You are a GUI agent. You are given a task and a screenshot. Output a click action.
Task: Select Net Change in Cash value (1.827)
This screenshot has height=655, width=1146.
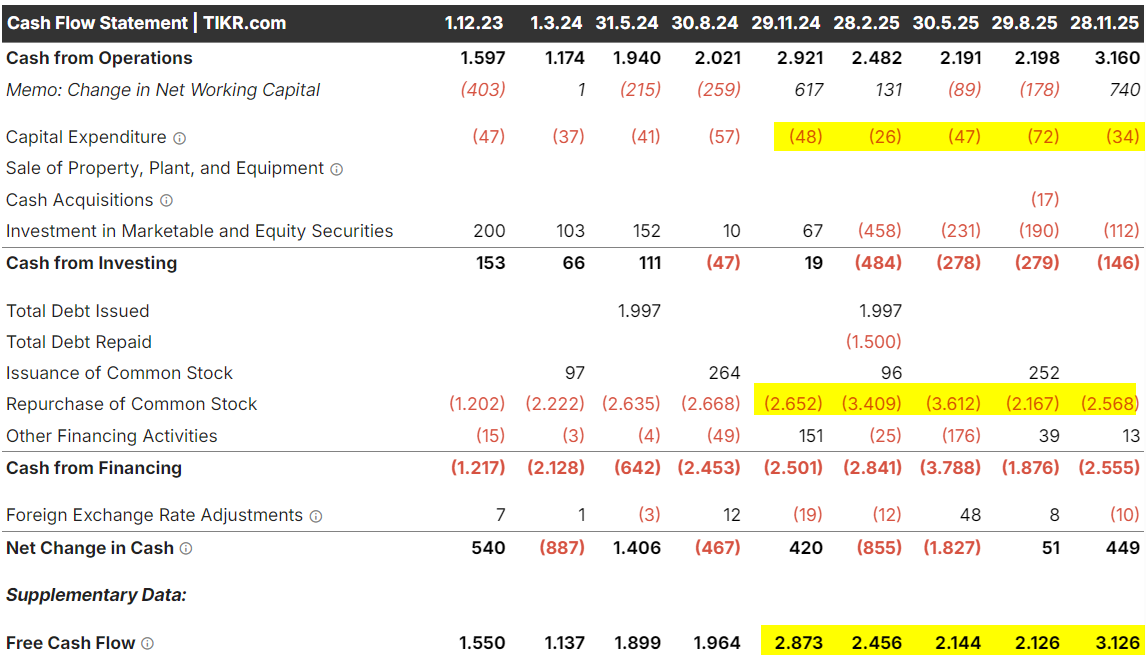(951, 548)
